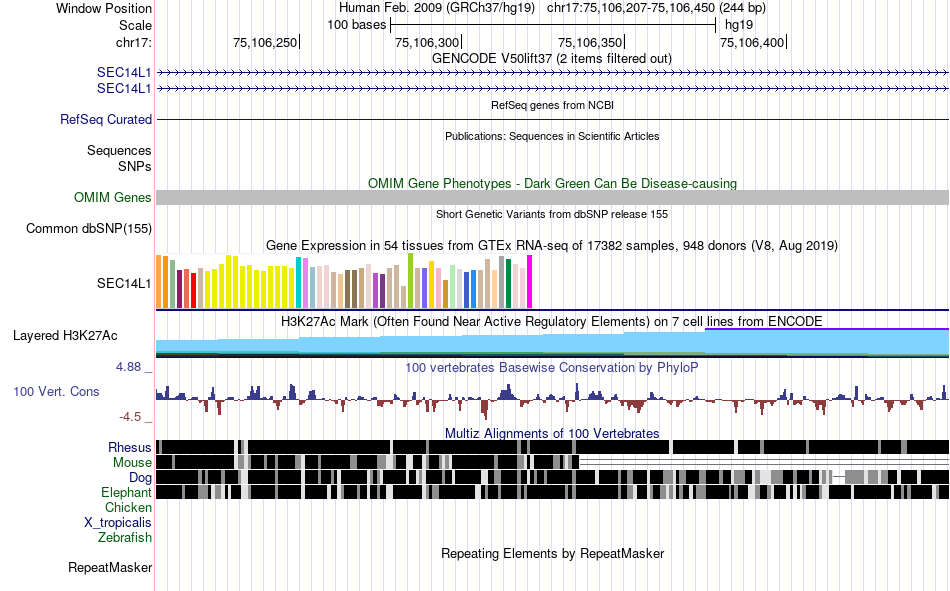Viewport: 950px width, 591px height.
Task: Click the -4.5 PhyloP lower limit value
Action: (x=130, y=417)
